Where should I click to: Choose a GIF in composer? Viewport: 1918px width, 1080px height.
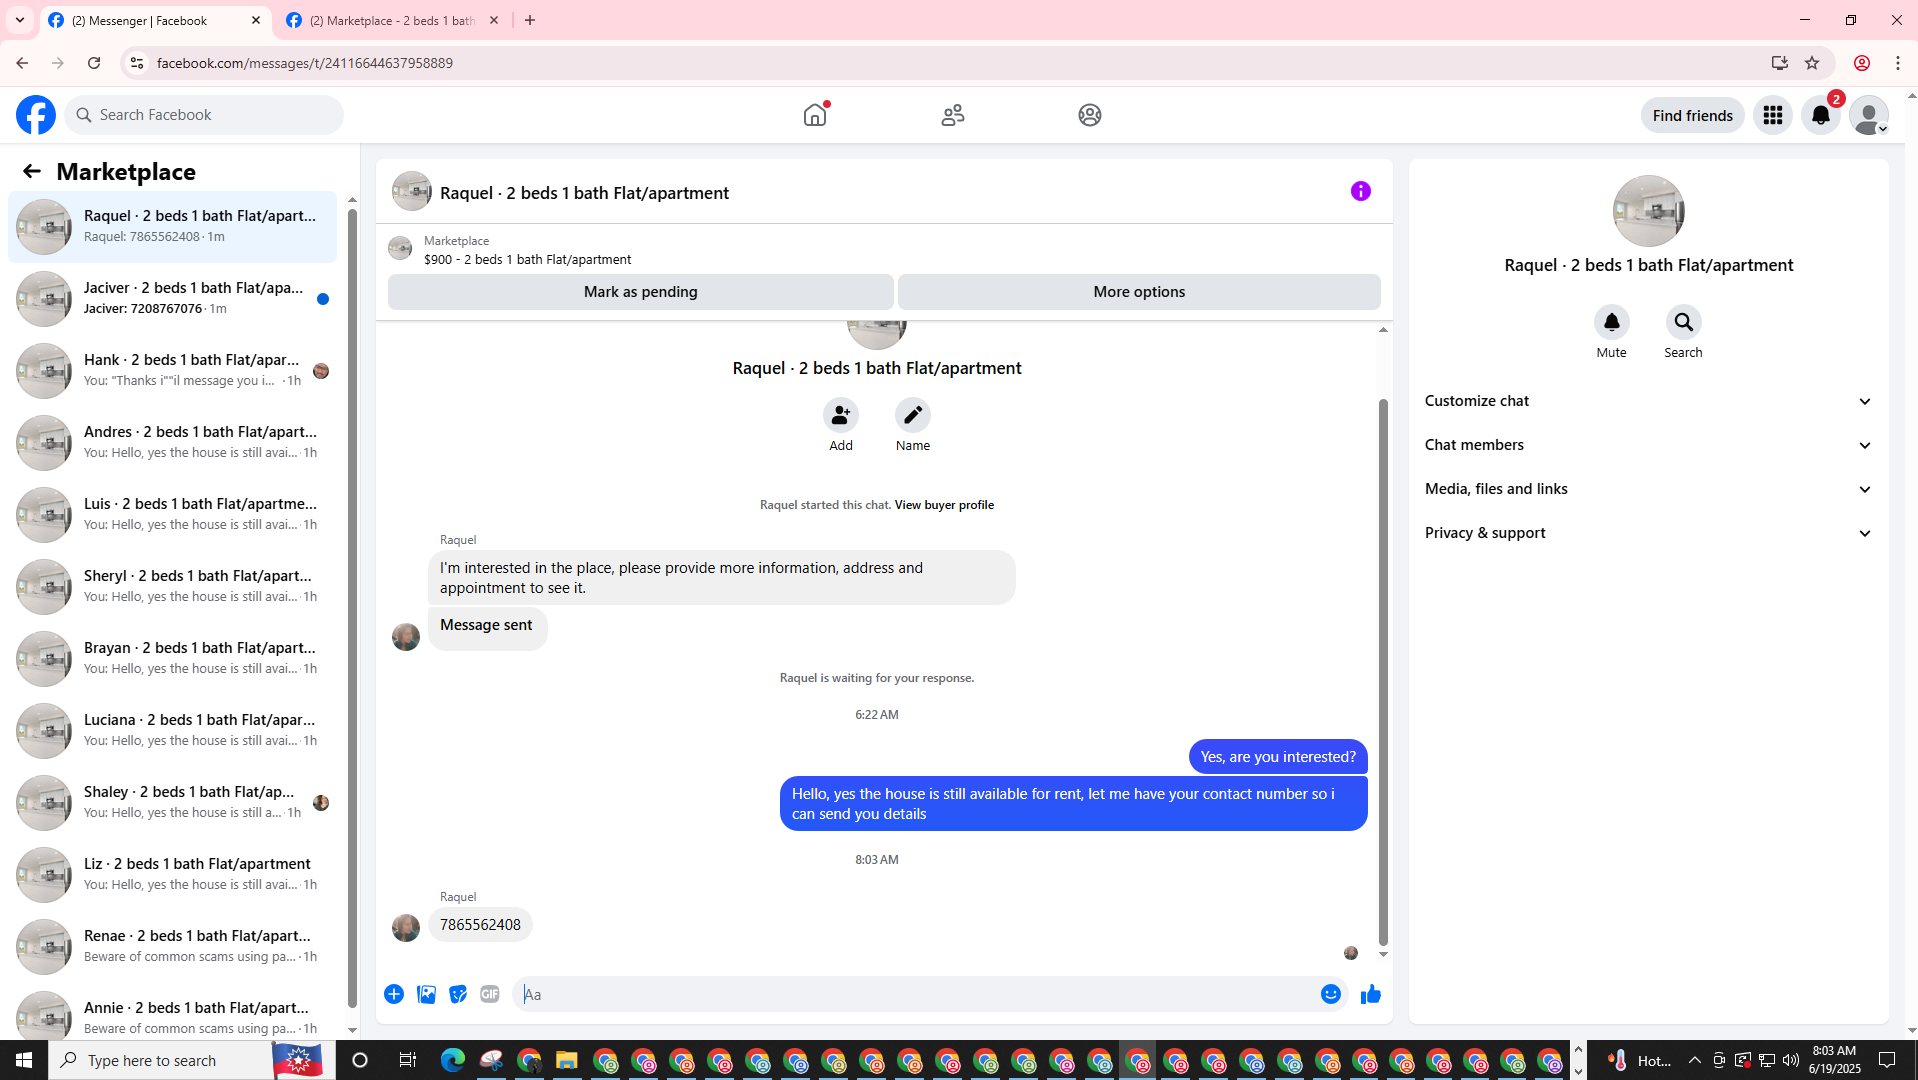click(490, 994)
